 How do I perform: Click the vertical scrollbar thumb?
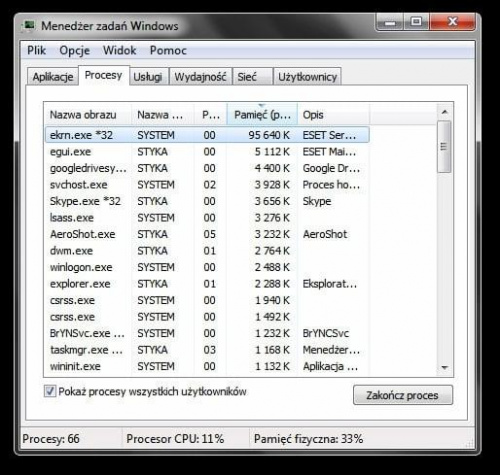[444, 147]
